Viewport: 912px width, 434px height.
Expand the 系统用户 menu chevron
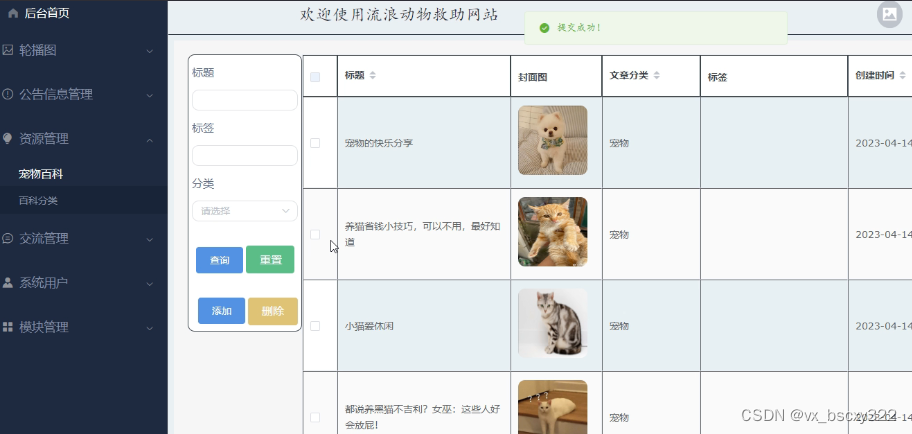click(x=149, y=284)
